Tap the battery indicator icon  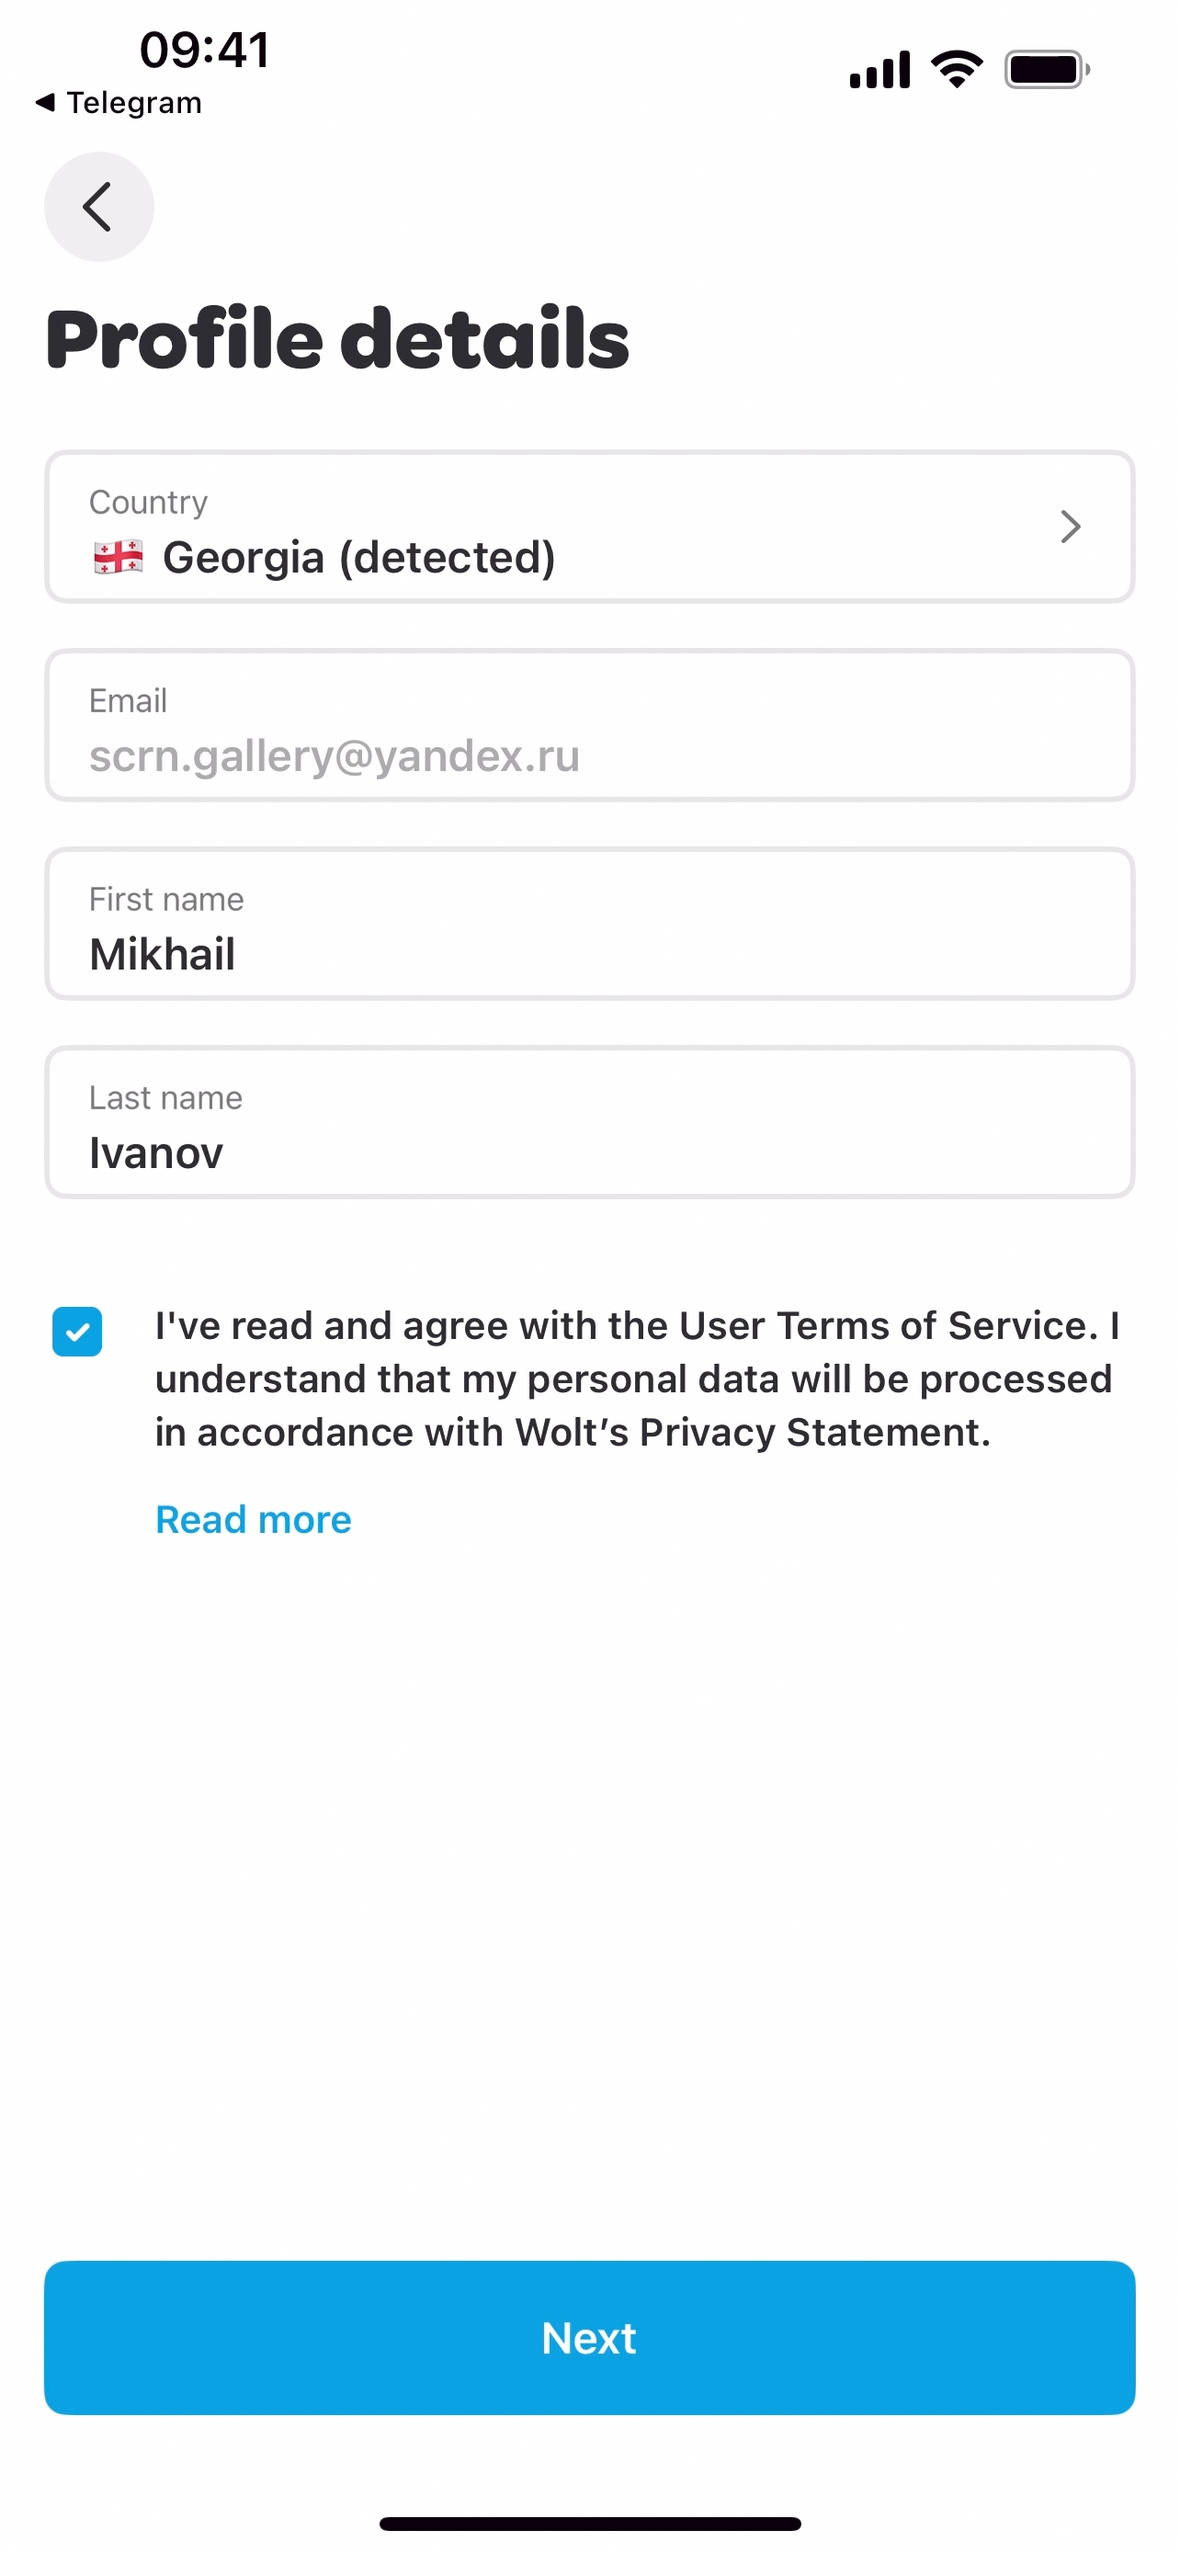(x=1046, y=70)
